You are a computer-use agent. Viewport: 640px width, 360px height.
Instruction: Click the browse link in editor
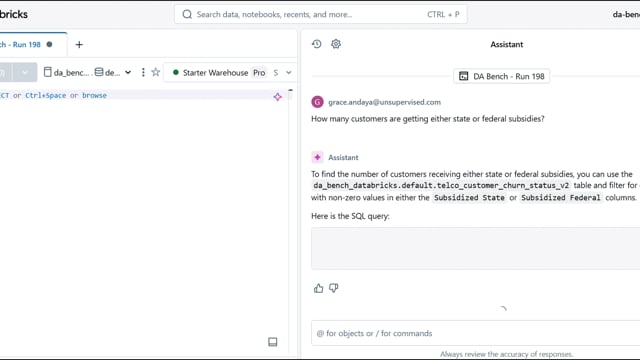click(x=94, y=95)
